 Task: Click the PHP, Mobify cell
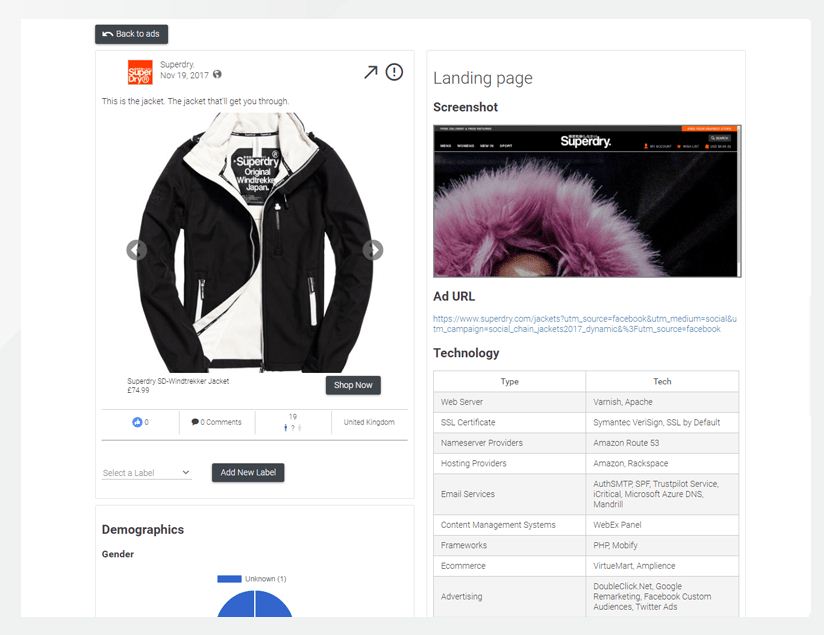tap(662, 546)
